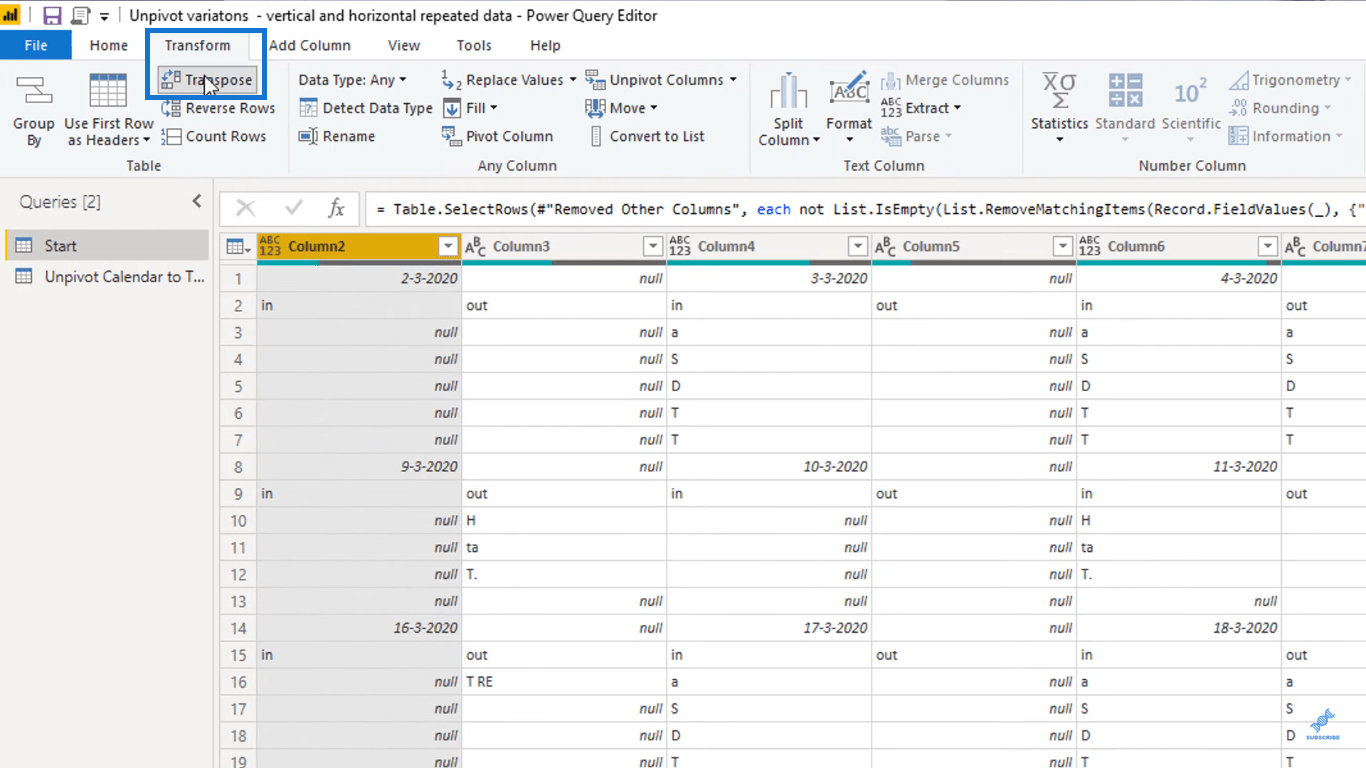
Task: Click the Column2 header
Action: coord(359,247)
